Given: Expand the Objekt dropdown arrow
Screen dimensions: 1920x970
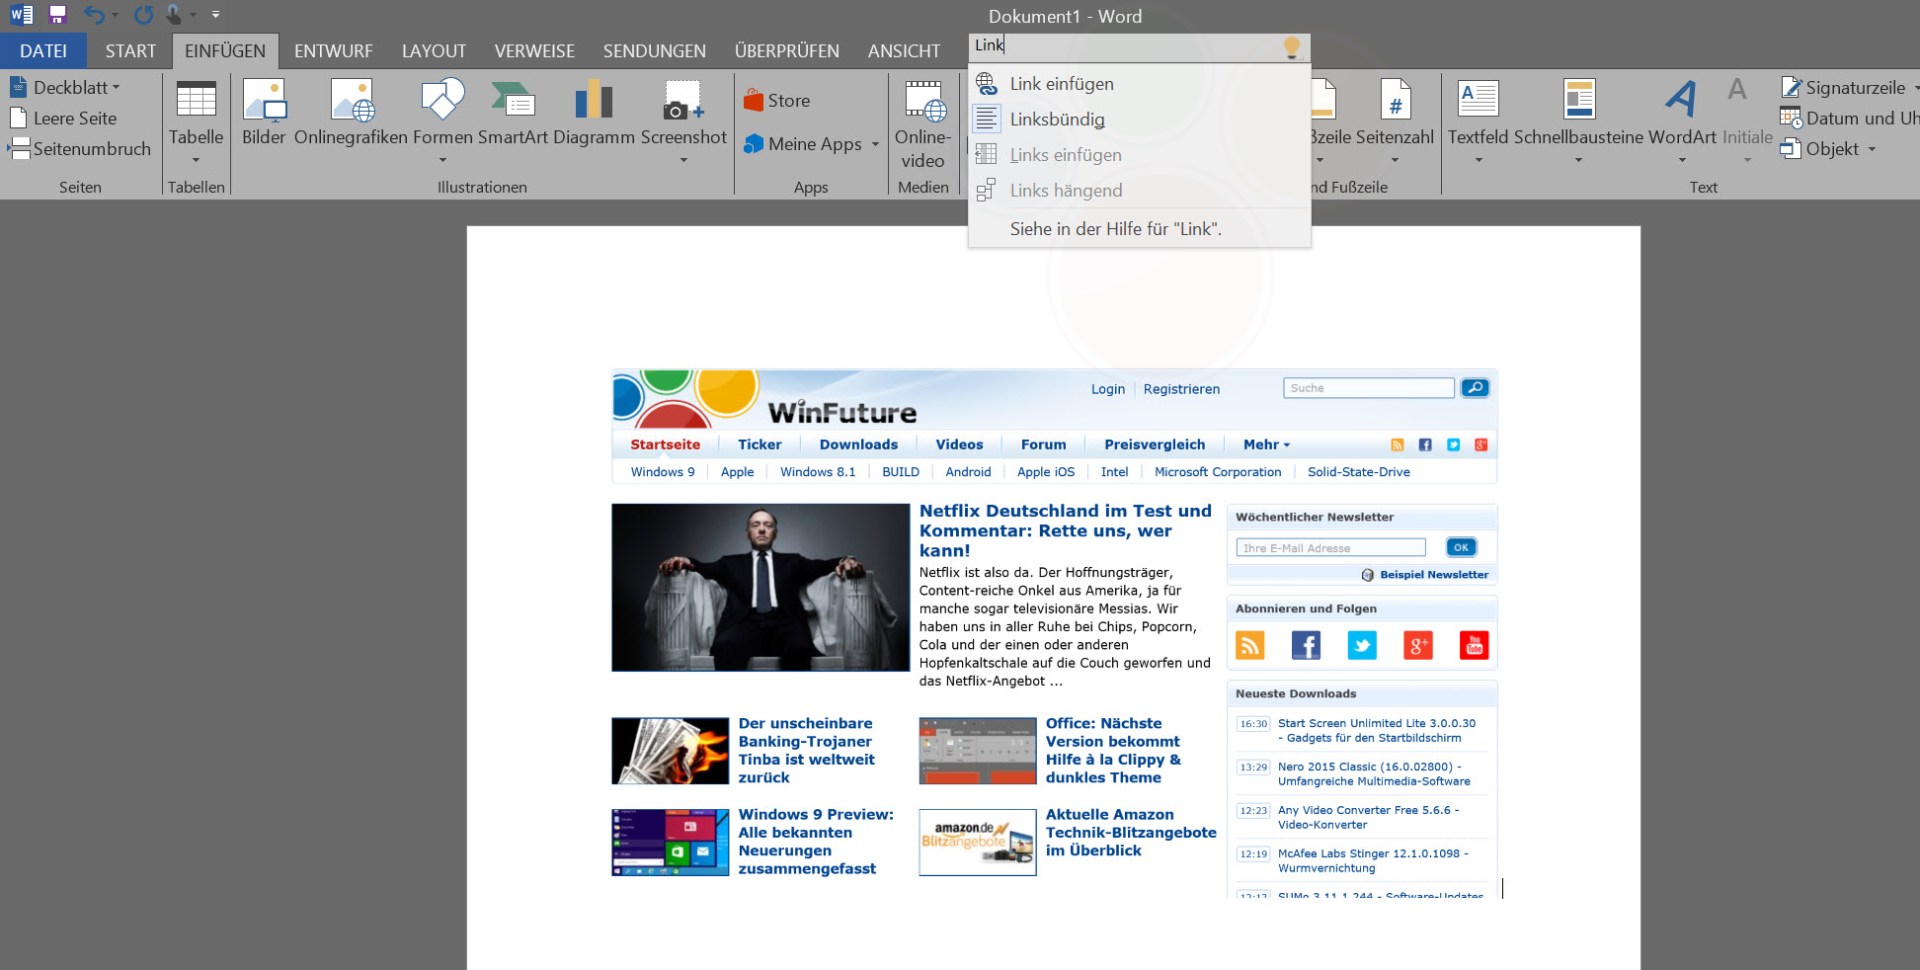Looking at the screenshot, I should coord(1871,149).
